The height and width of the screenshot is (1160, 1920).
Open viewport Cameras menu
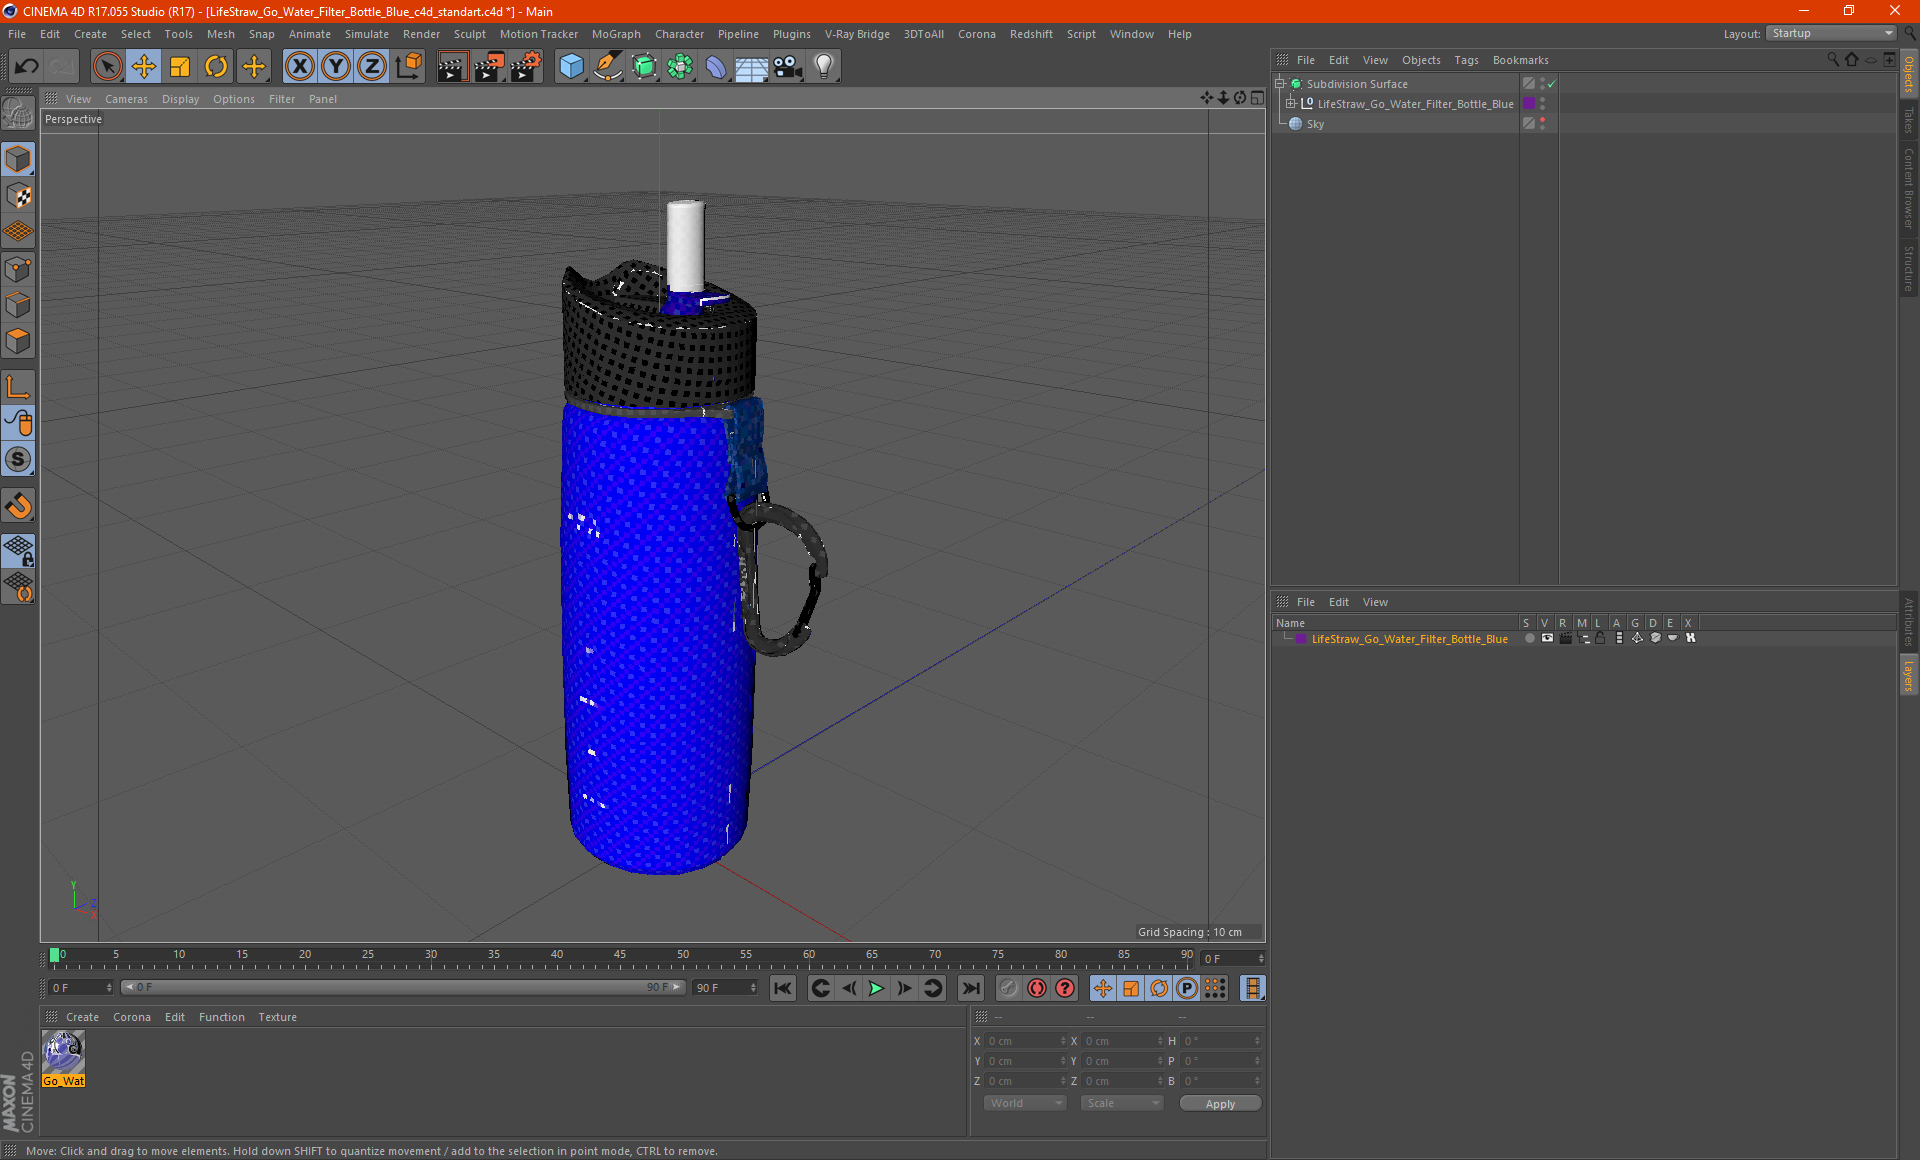(x=126, y=99)
